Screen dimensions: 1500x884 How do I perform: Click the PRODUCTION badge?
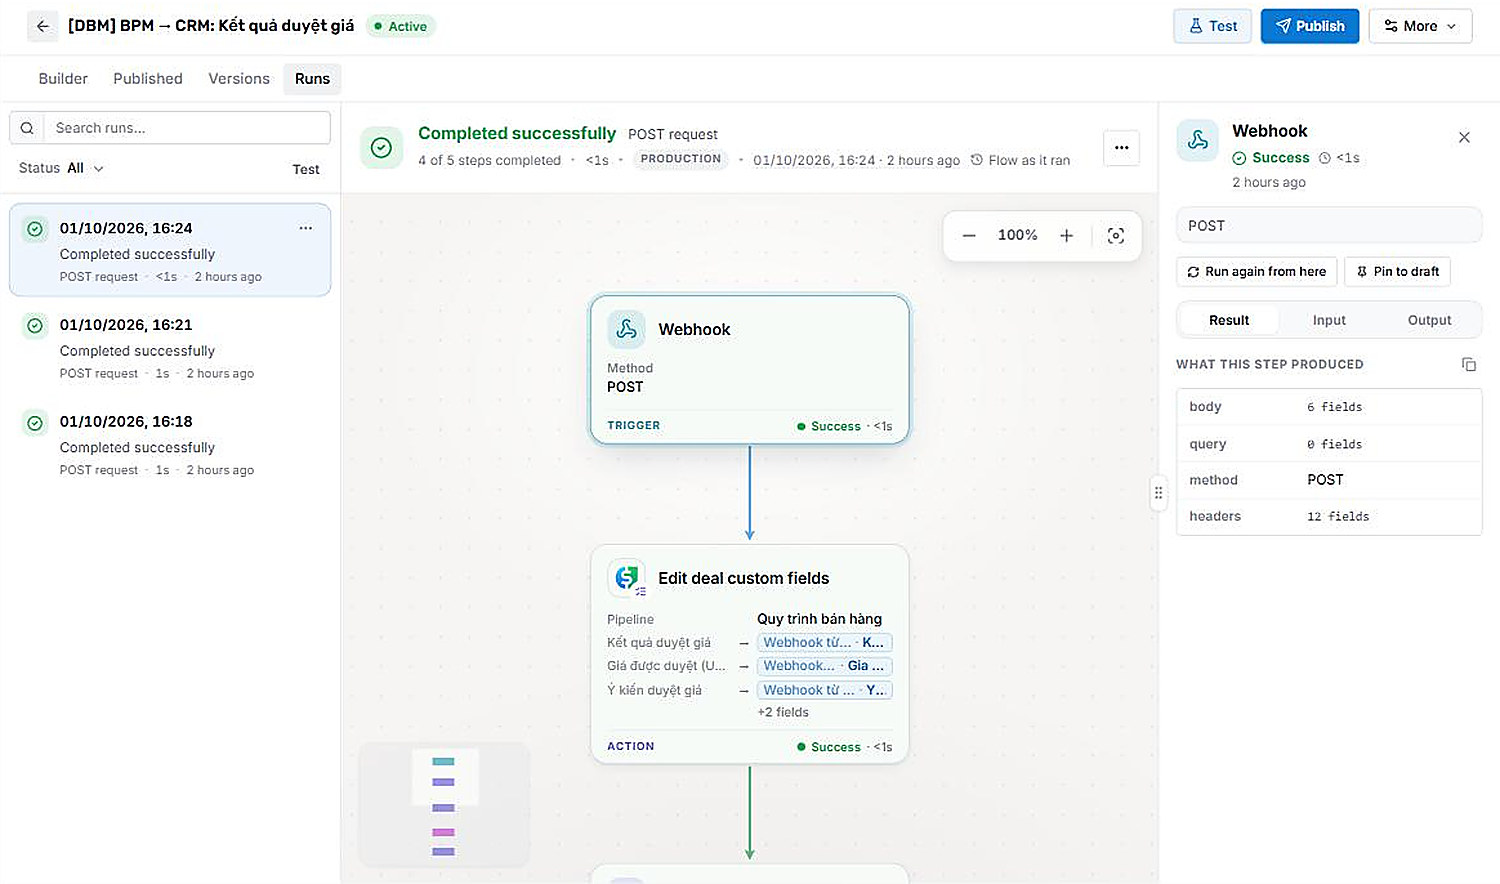681,159
